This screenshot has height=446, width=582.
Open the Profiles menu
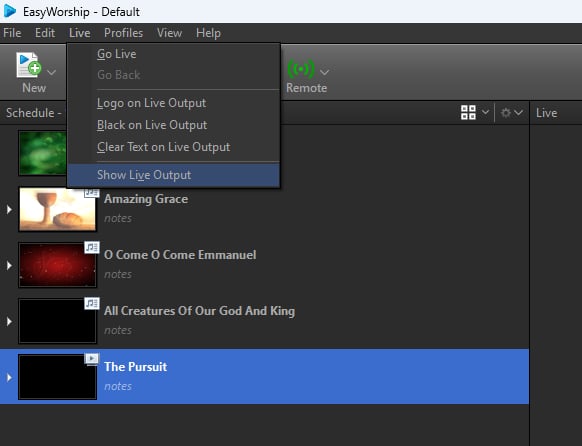click(123, 33)
